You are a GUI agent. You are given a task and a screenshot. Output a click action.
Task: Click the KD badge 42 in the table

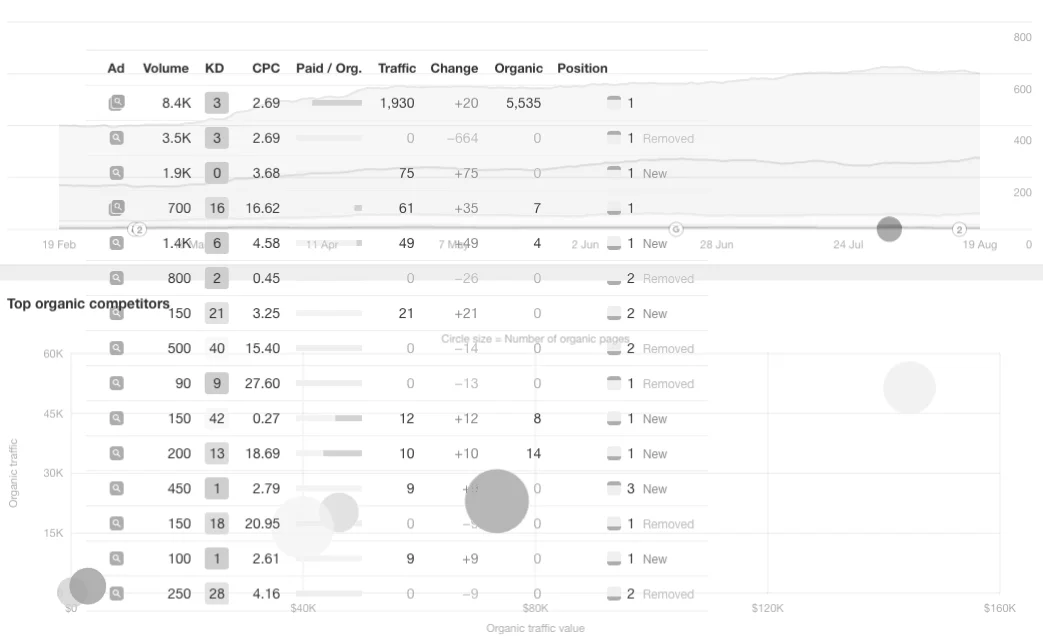(217, 418)
